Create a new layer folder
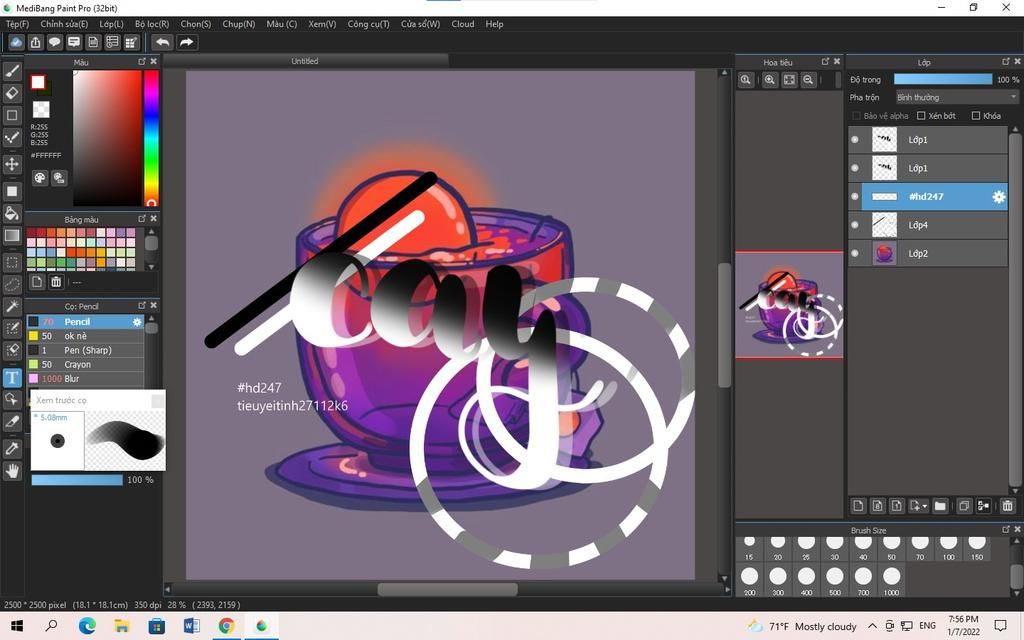Screen dimensions: 1024x640 940,506
